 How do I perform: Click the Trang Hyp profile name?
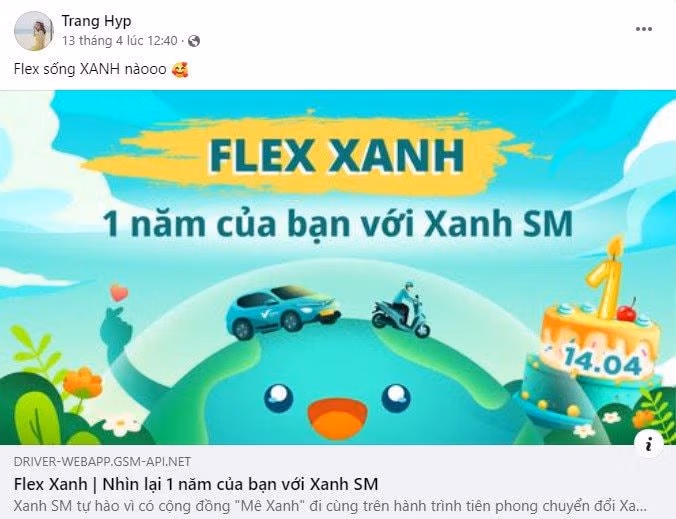[x=96, y=21]
